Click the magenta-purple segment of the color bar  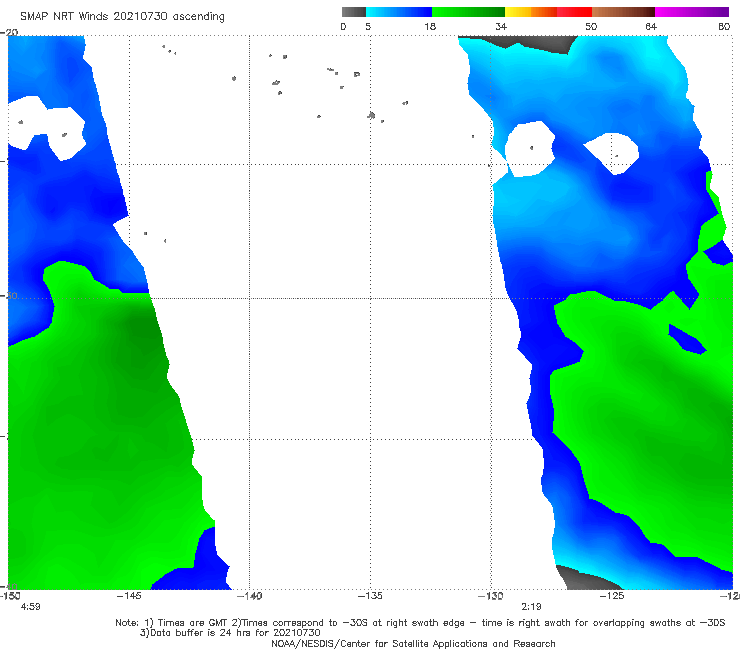pyautogui.click(x=692, y=12)
